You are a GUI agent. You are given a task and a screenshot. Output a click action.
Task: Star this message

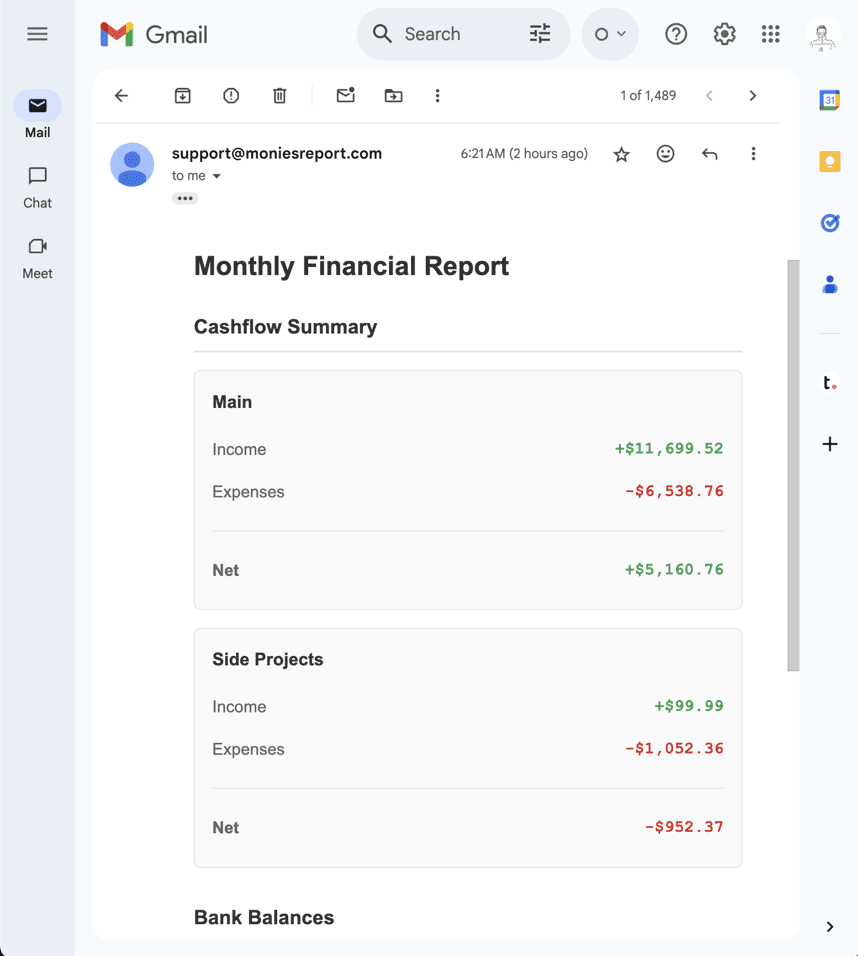click(621, 154)
